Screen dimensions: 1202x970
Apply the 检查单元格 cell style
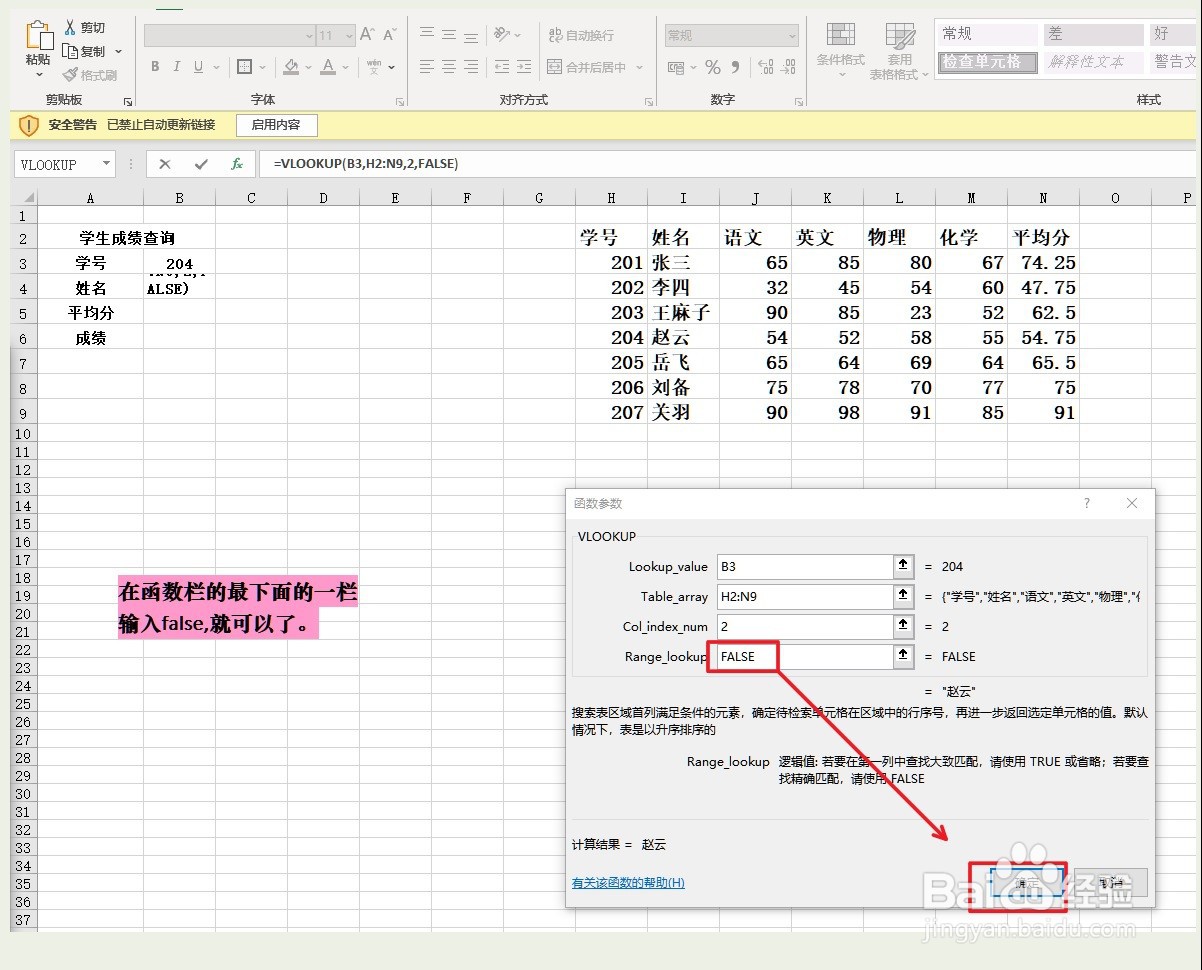[986, 61]
